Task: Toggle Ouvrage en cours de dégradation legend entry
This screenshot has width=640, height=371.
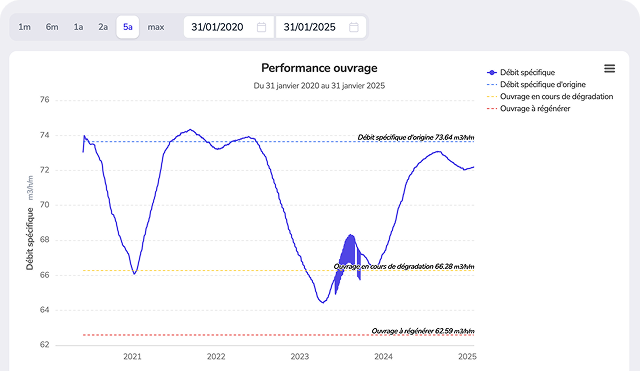Action: 550,97
